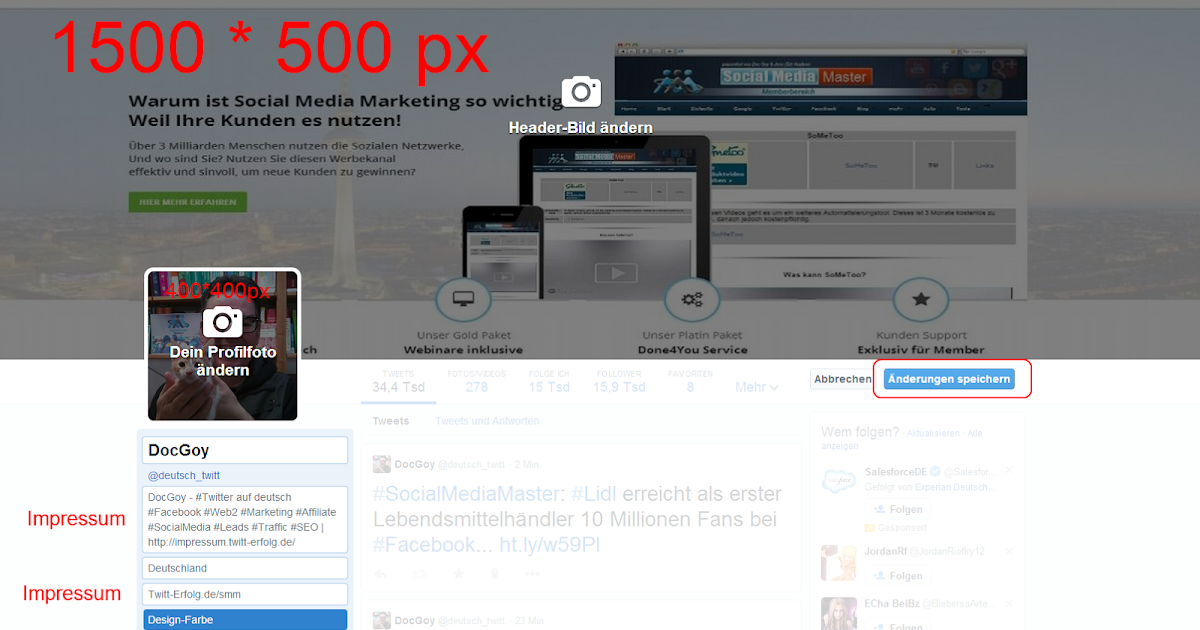Click the 2 Min. tweet timestamp
Screen dimensions: 1200x630
526,465
